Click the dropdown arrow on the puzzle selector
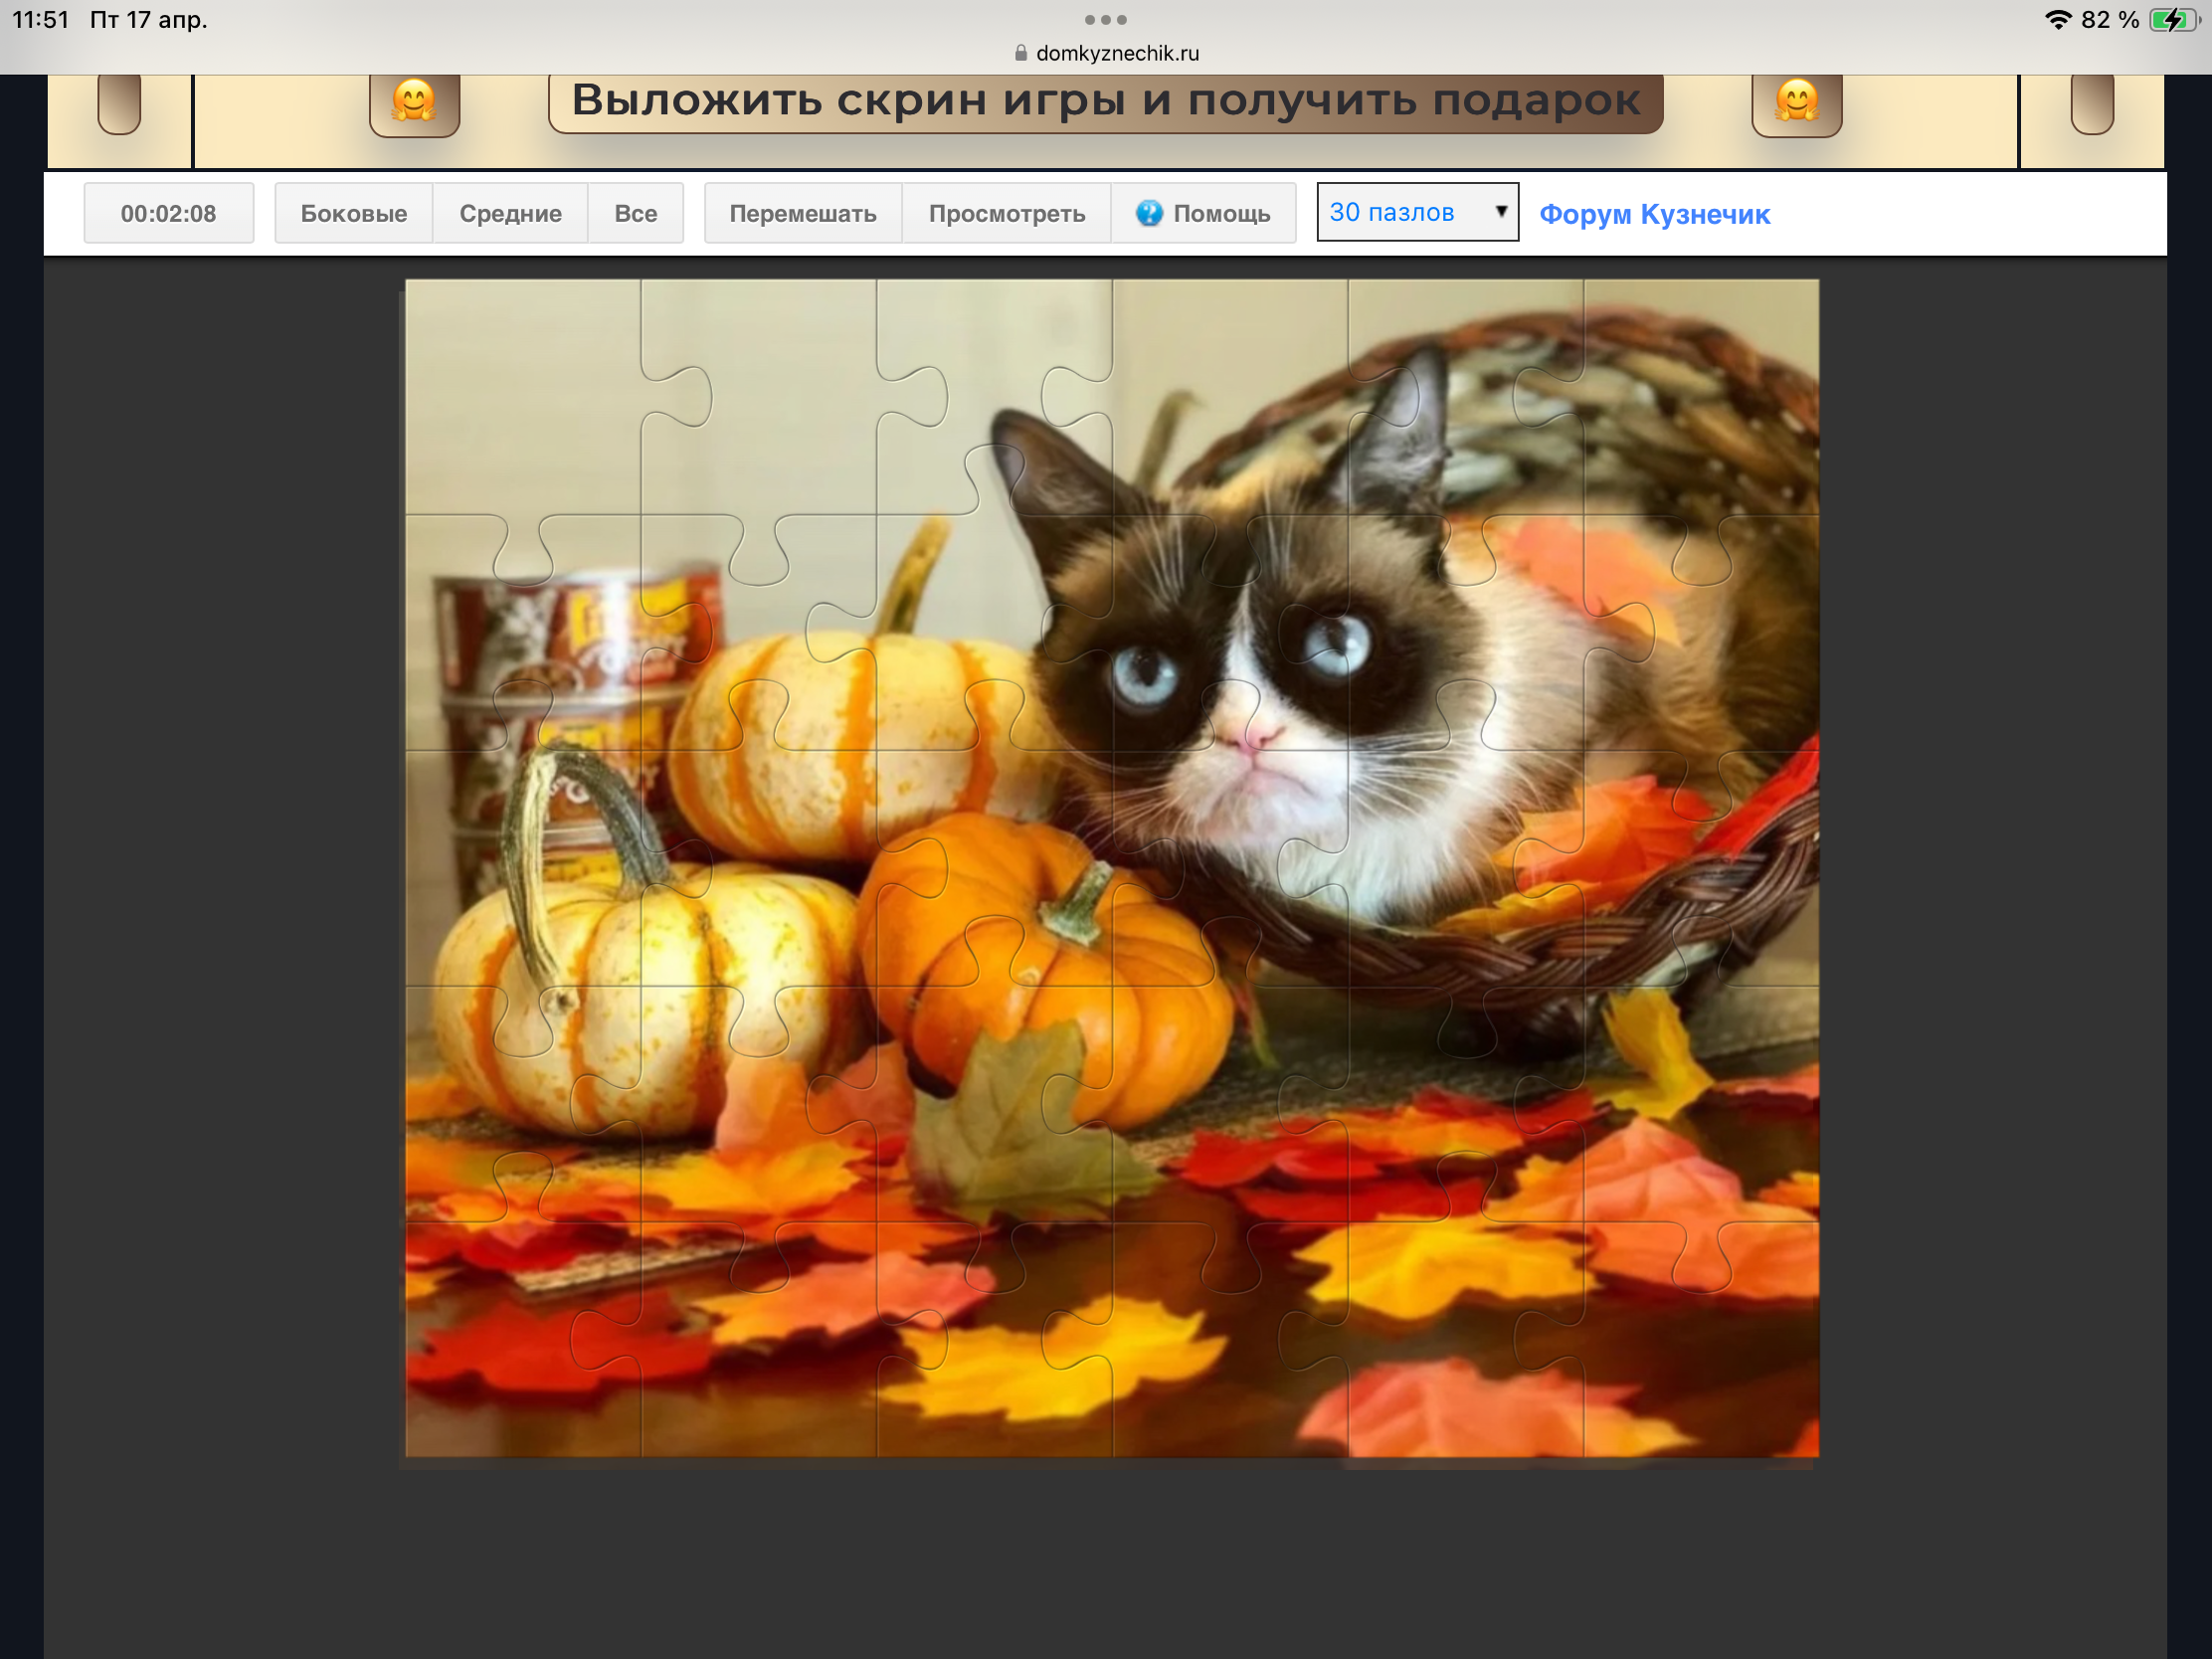2212x1659 pixels. 1500,211
